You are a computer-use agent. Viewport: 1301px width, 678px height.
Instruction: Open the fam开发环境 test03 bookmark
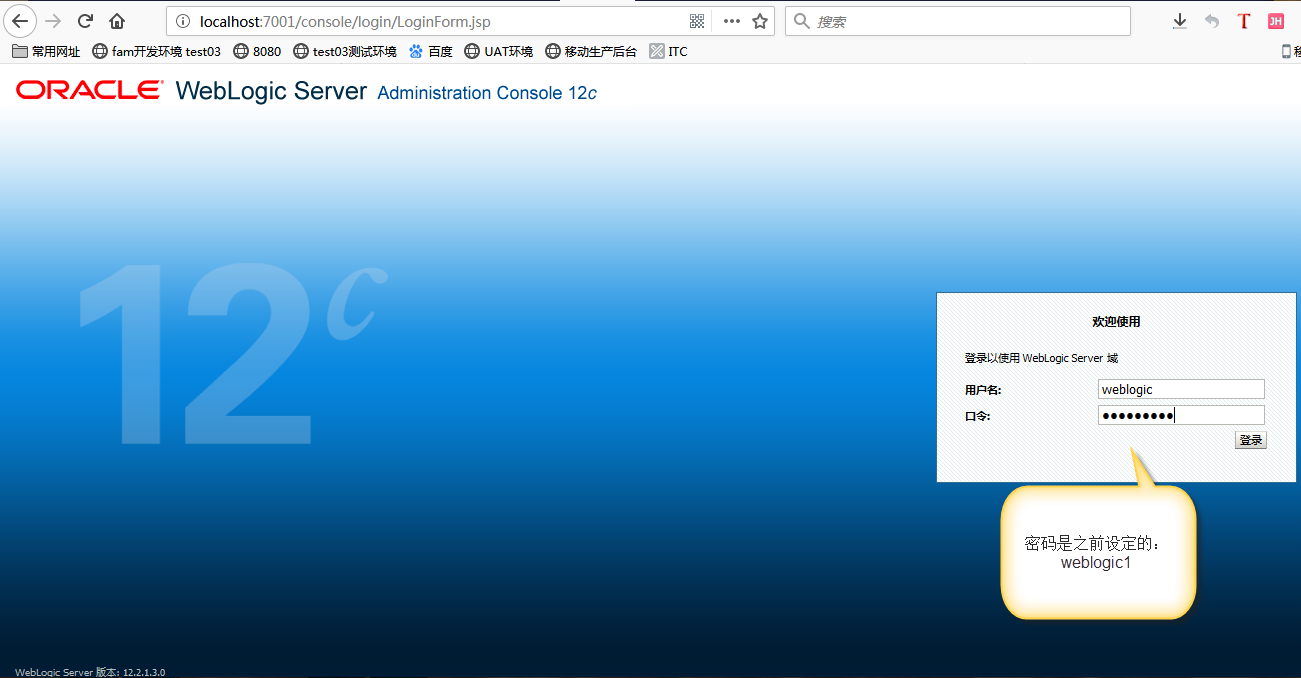(x=156, y=51)
